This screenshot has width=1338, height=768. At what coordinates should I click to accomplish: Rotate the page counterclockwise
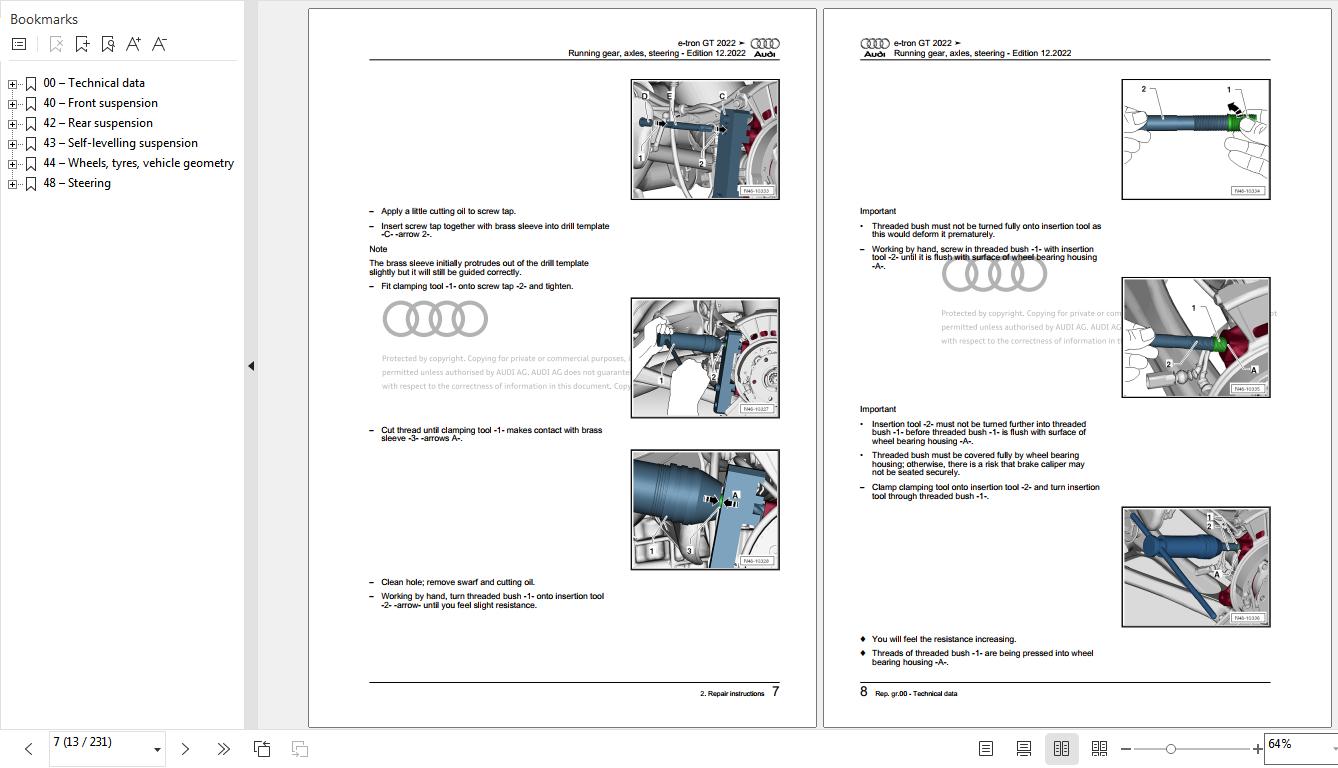261,748
